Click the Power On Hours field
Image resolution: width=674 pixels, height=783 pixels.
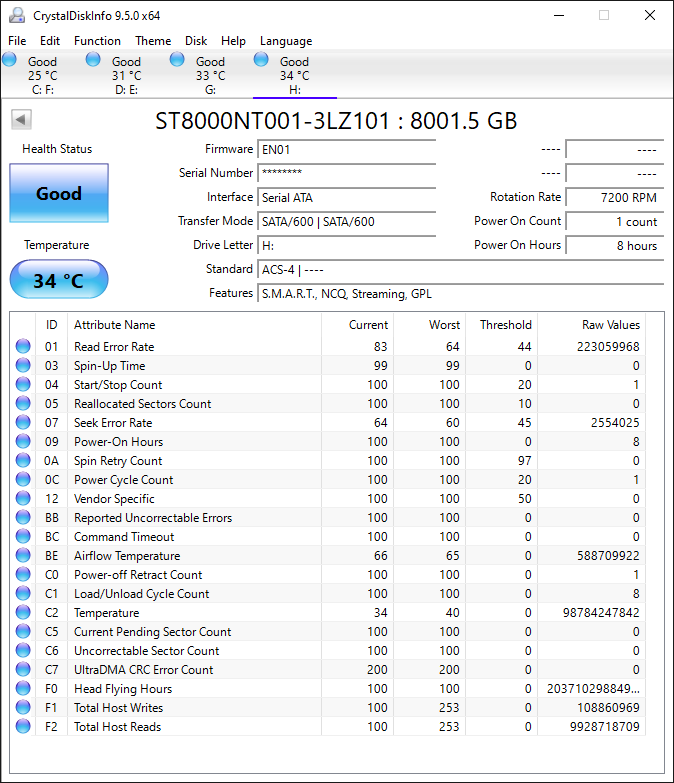[x=615, y=245]
